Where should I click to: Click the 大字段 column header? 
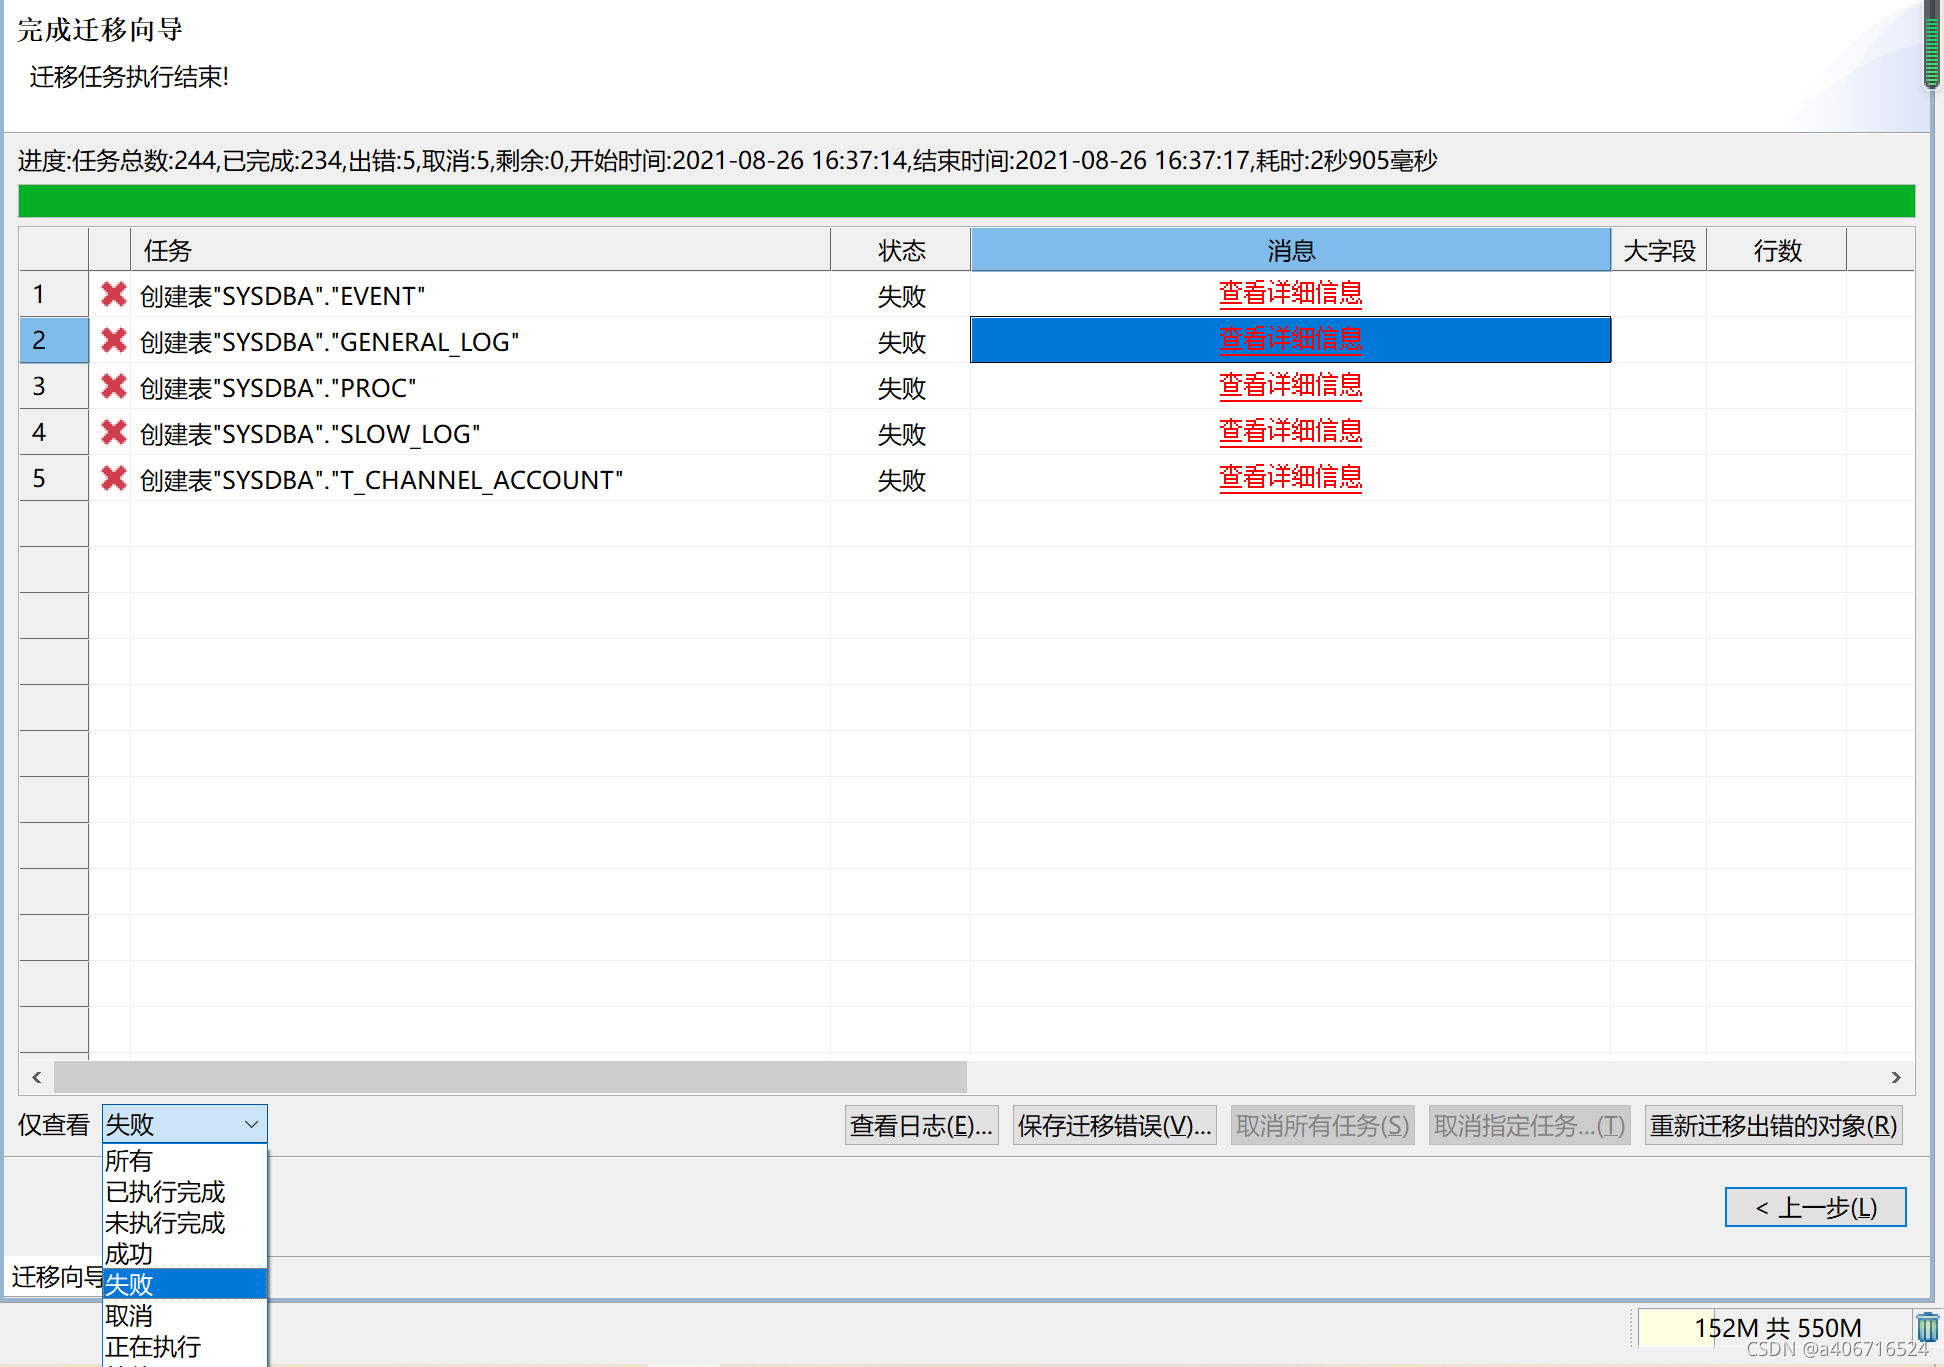[x=1658, y=250]
